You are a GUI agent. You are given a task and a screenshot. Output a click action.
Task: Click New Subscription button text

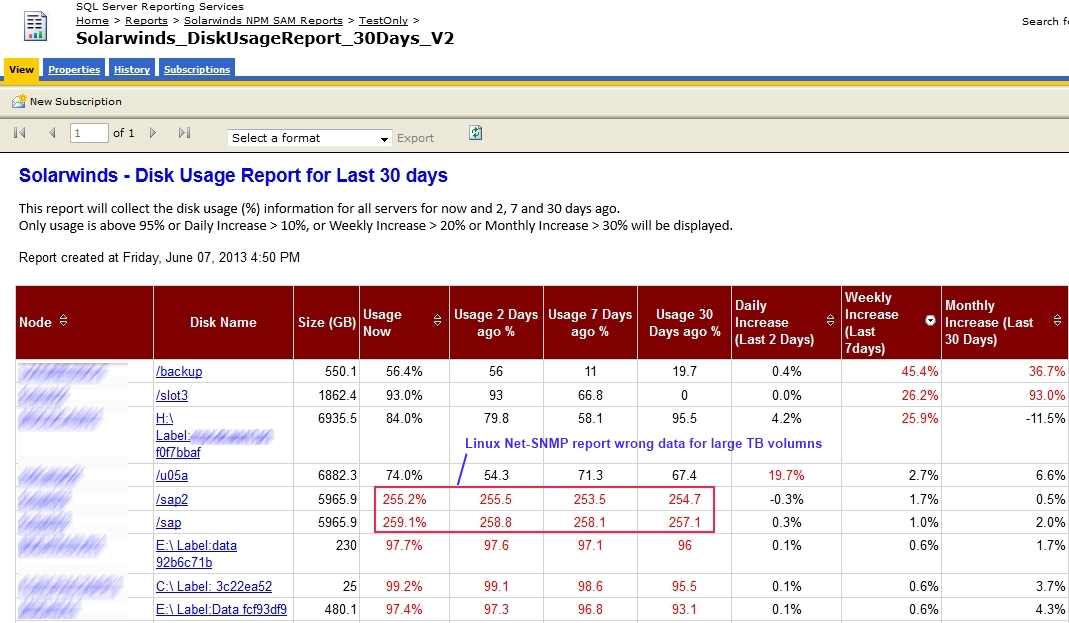point(76,102)
